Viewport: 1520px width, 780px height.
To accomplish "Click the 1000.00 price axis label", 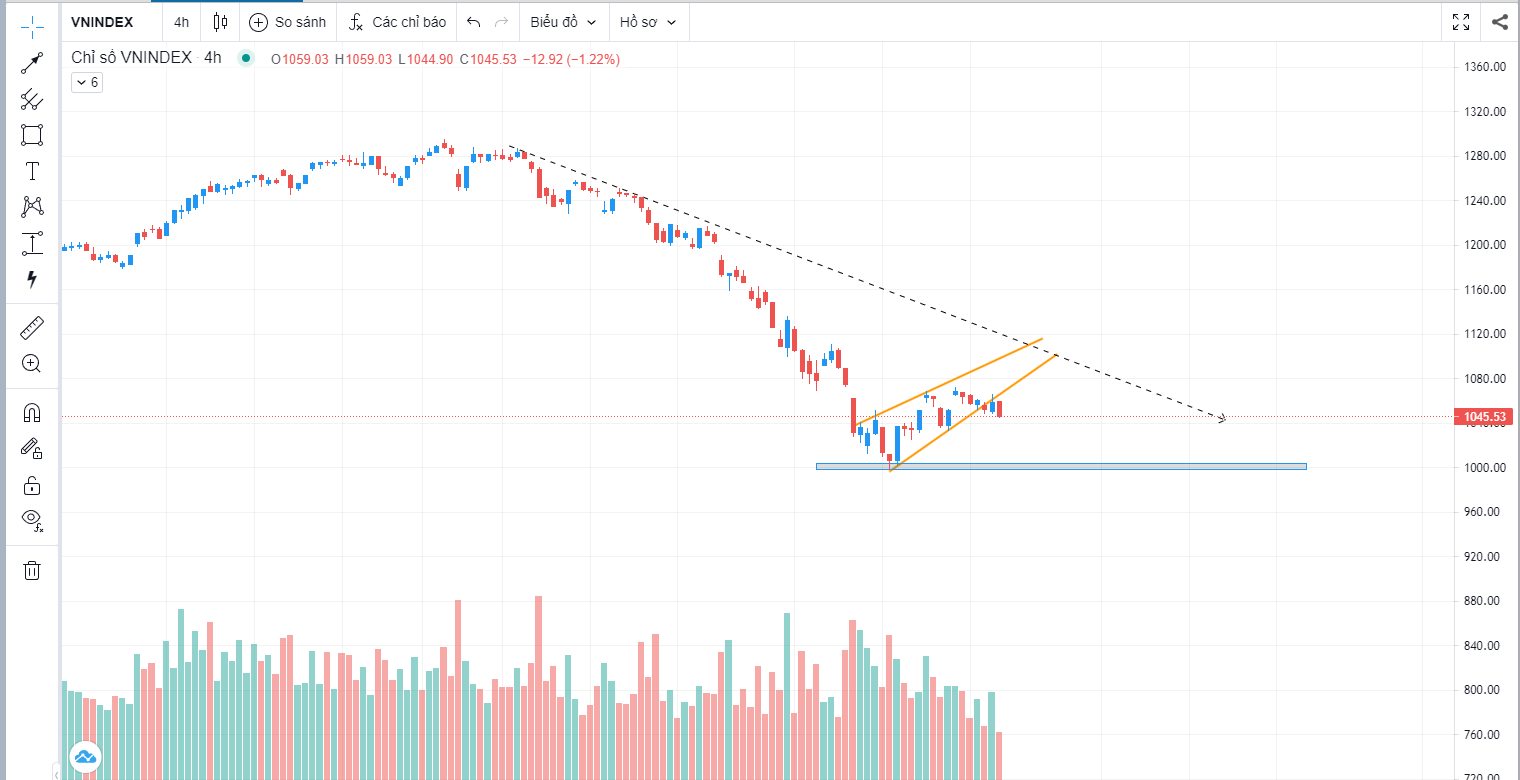I will pos(1485,467).
